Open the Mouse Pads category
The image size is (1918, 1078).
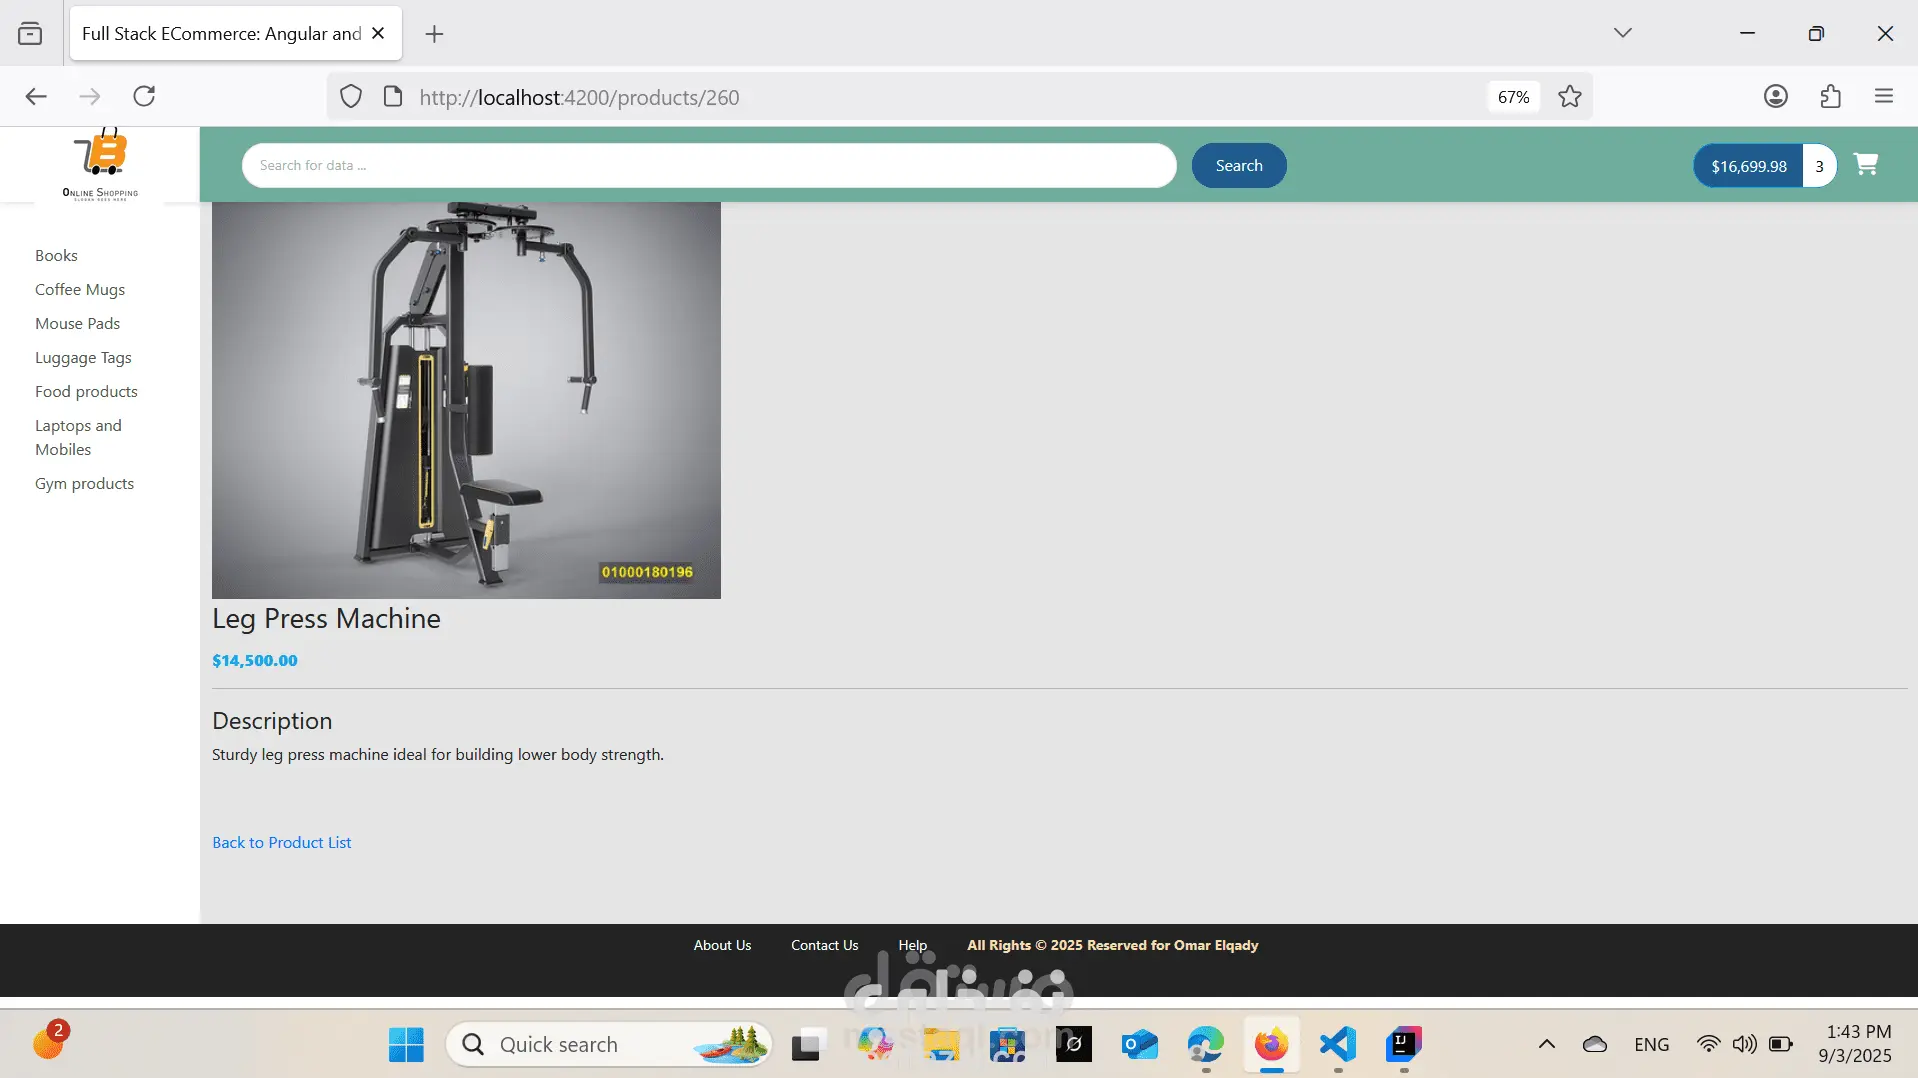[x=77, y=324]
